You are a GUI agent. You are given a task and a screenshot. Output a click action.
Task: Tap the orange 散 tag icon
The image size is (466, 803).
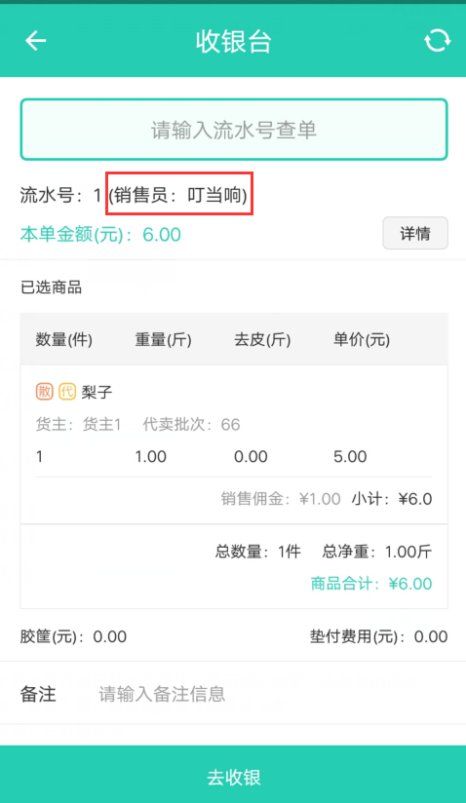pos(45,392)
